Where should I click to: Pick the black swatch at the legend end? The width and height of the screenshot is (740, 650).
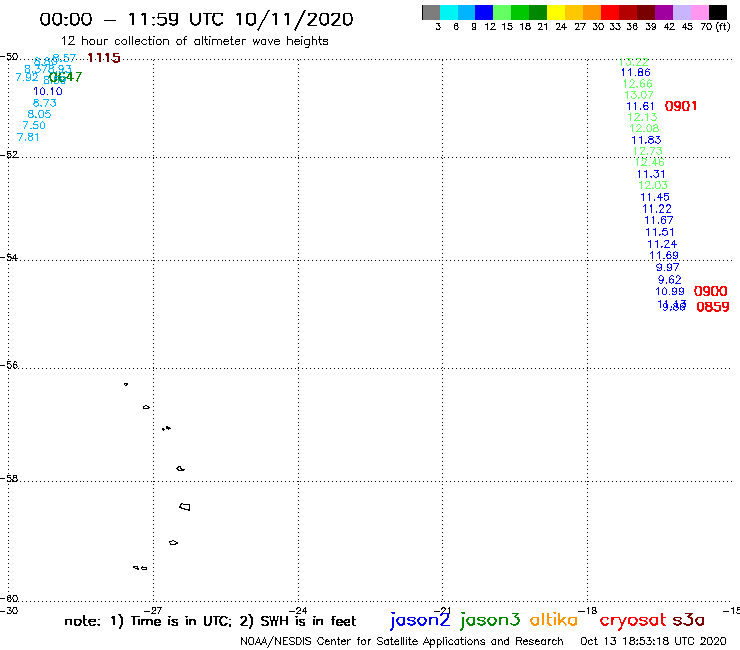coord(718,12)
